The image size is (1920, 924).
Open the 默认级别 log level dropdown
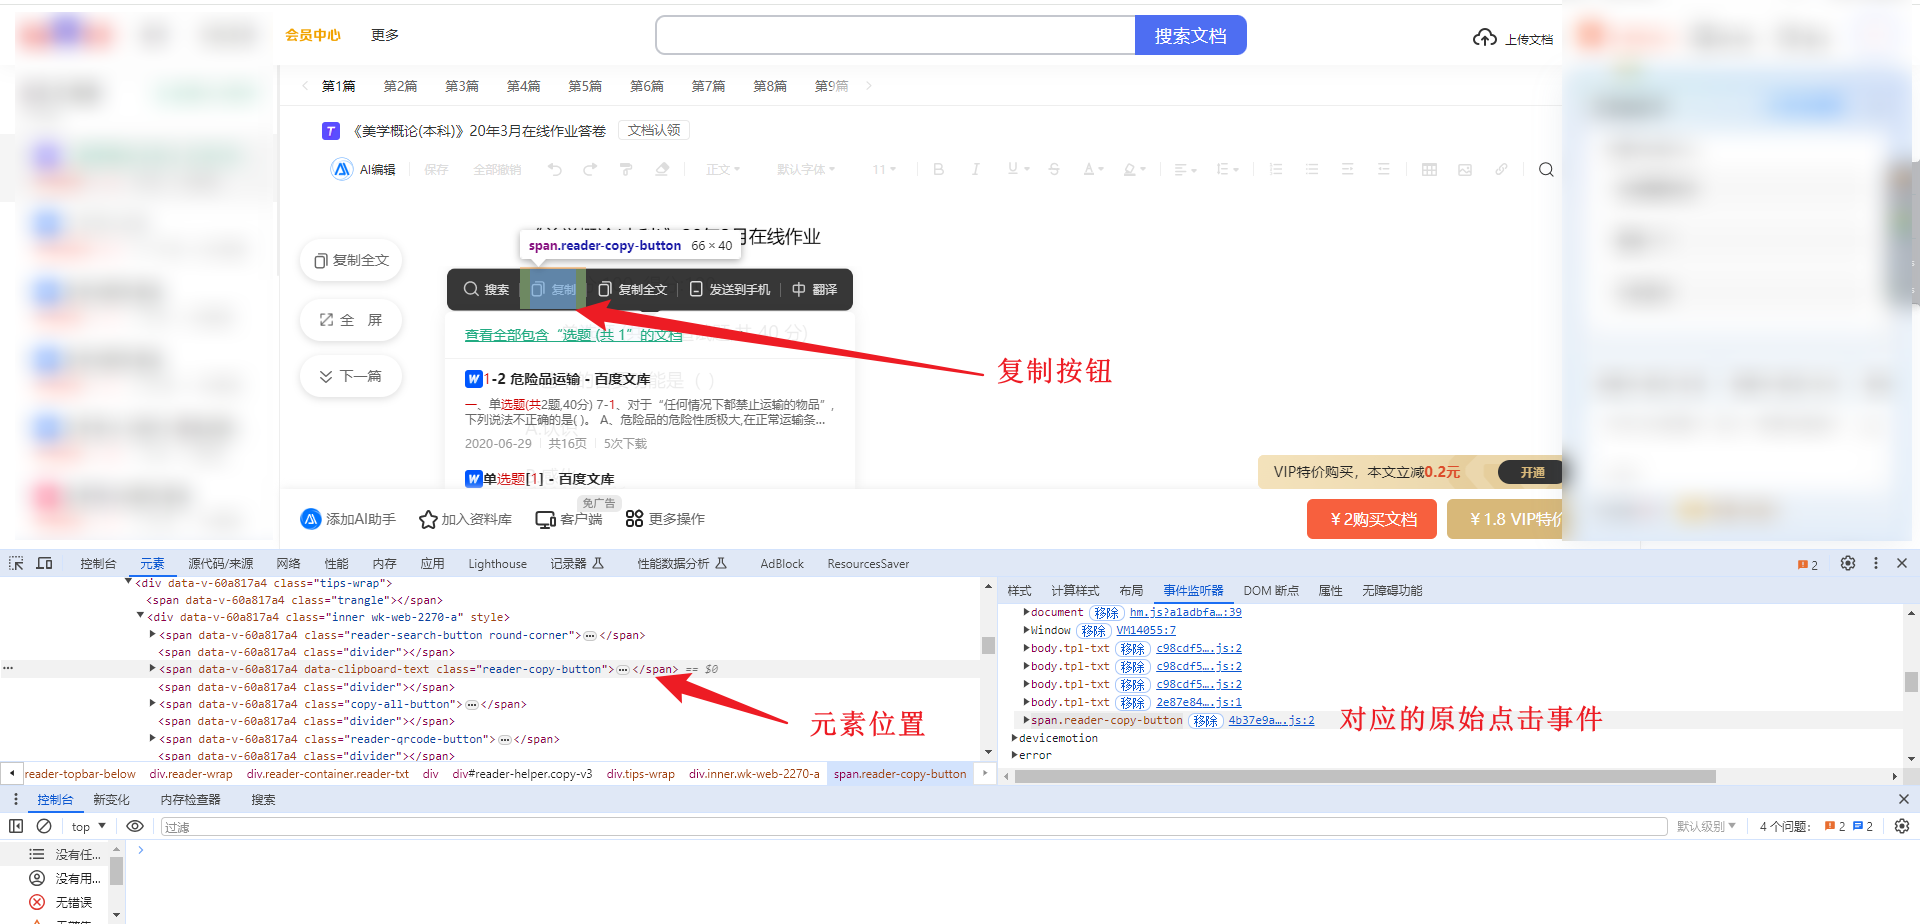tap(1706, 826)
